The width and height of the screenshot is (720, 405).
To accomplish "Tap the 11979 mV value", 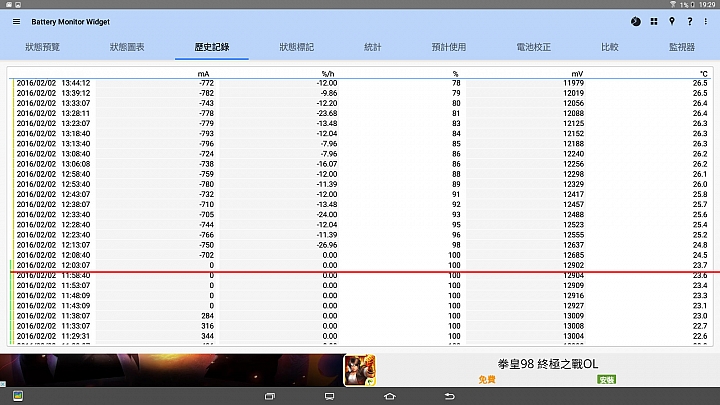I will [574, 83].
